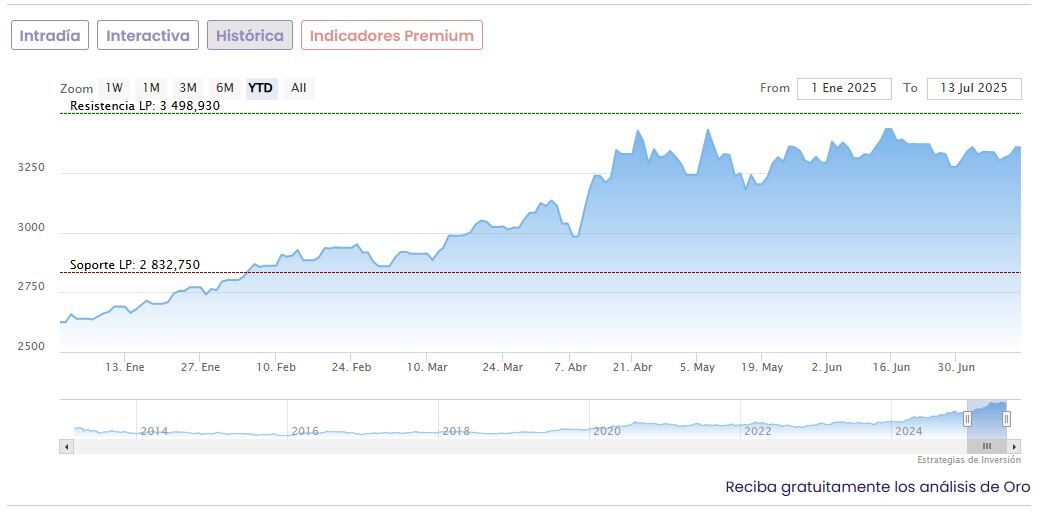Select the 6M zoom option

(x=225, y=88)
